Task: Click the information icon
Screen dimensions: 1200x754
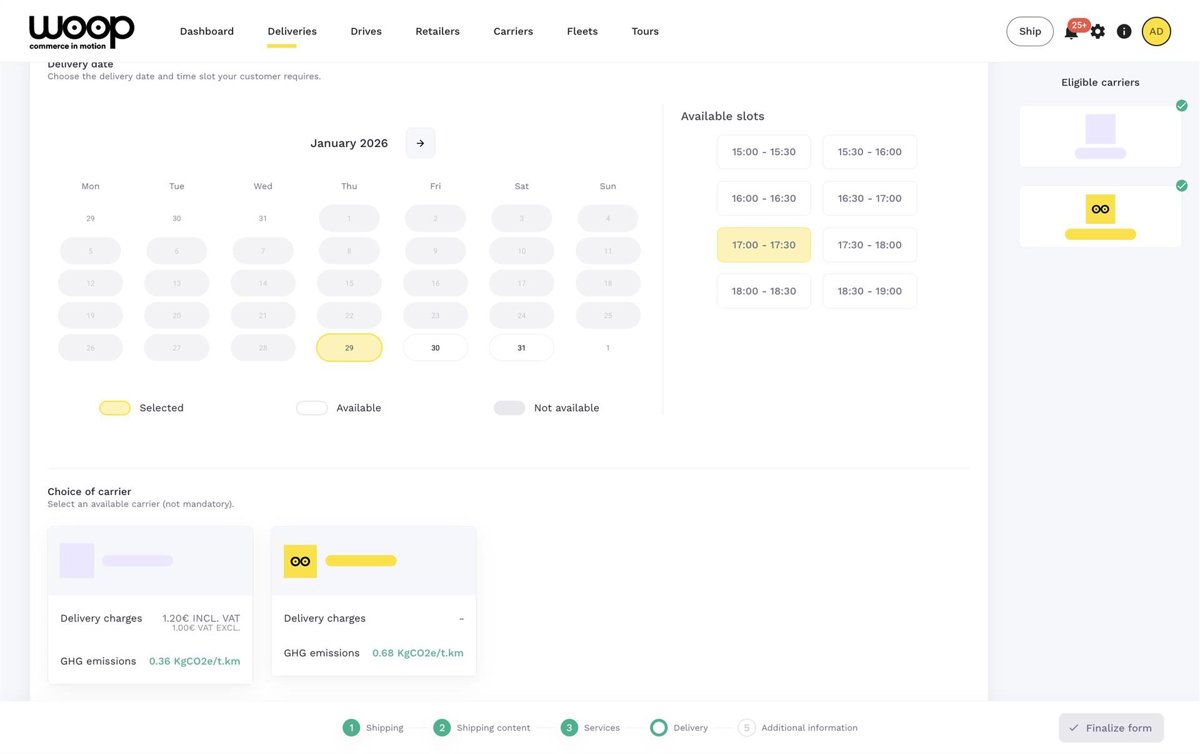Action: 1124,32
